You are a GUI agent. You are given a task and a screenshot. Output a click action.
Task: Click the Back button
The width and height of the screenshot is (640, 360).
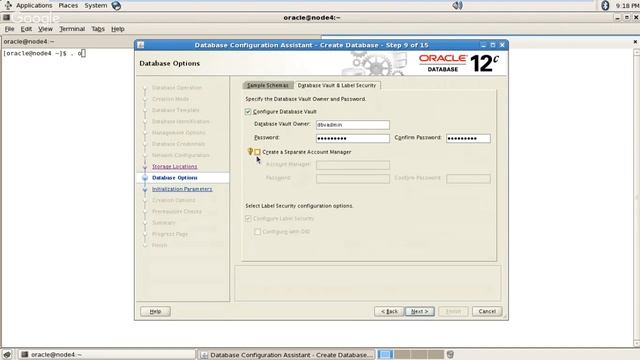389,311
